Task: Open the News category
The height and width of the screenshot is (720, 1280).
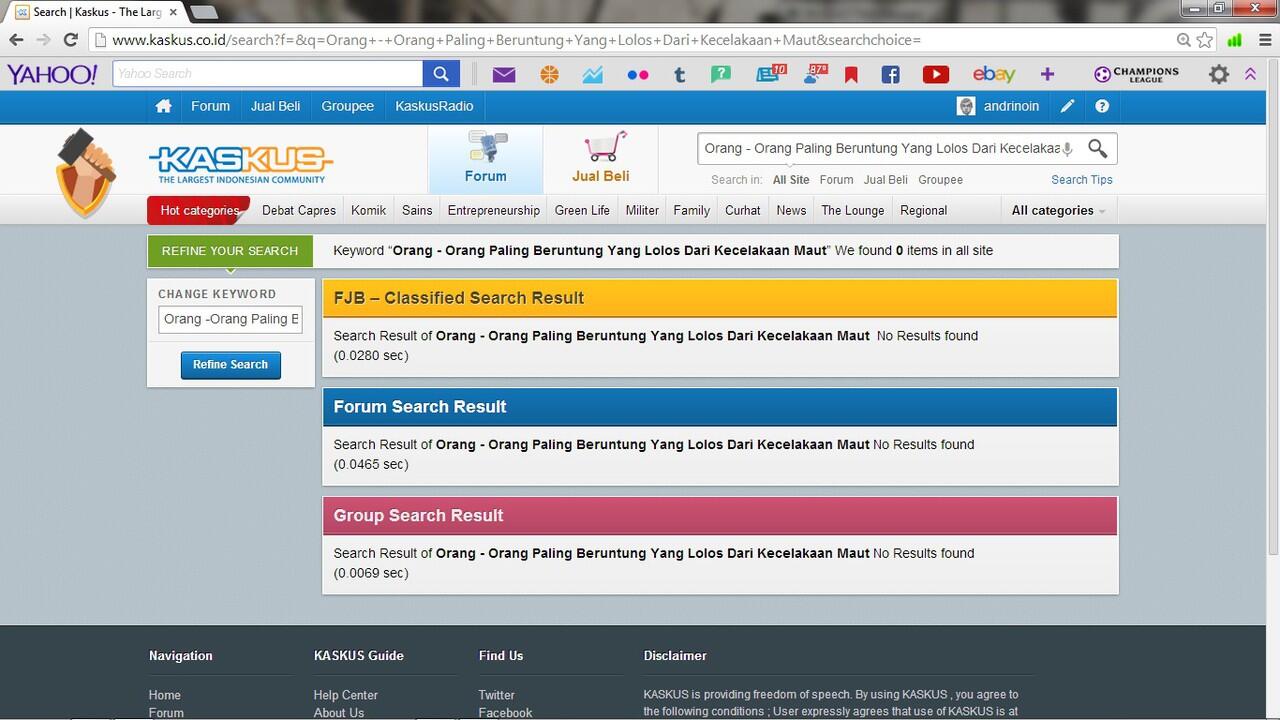Action: tap(791, 211)
